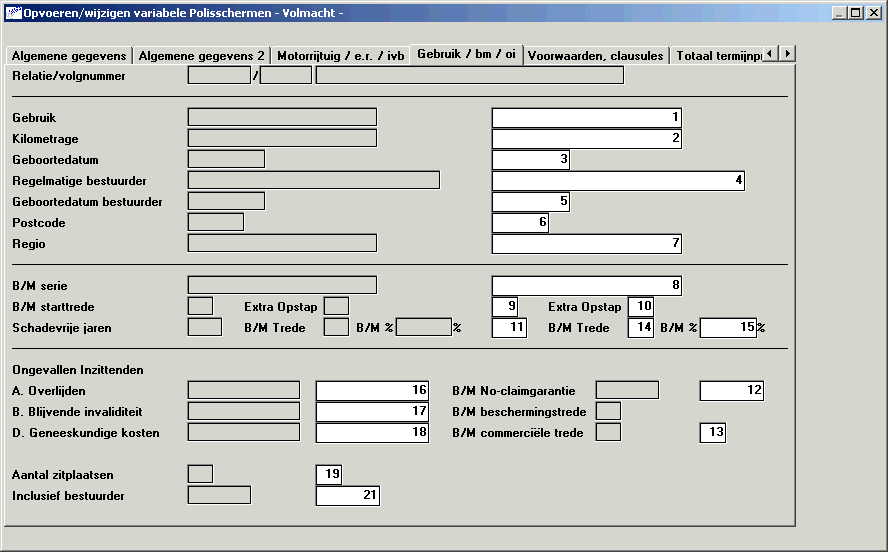Click the Geboortedatum field numbered 3

531,160
